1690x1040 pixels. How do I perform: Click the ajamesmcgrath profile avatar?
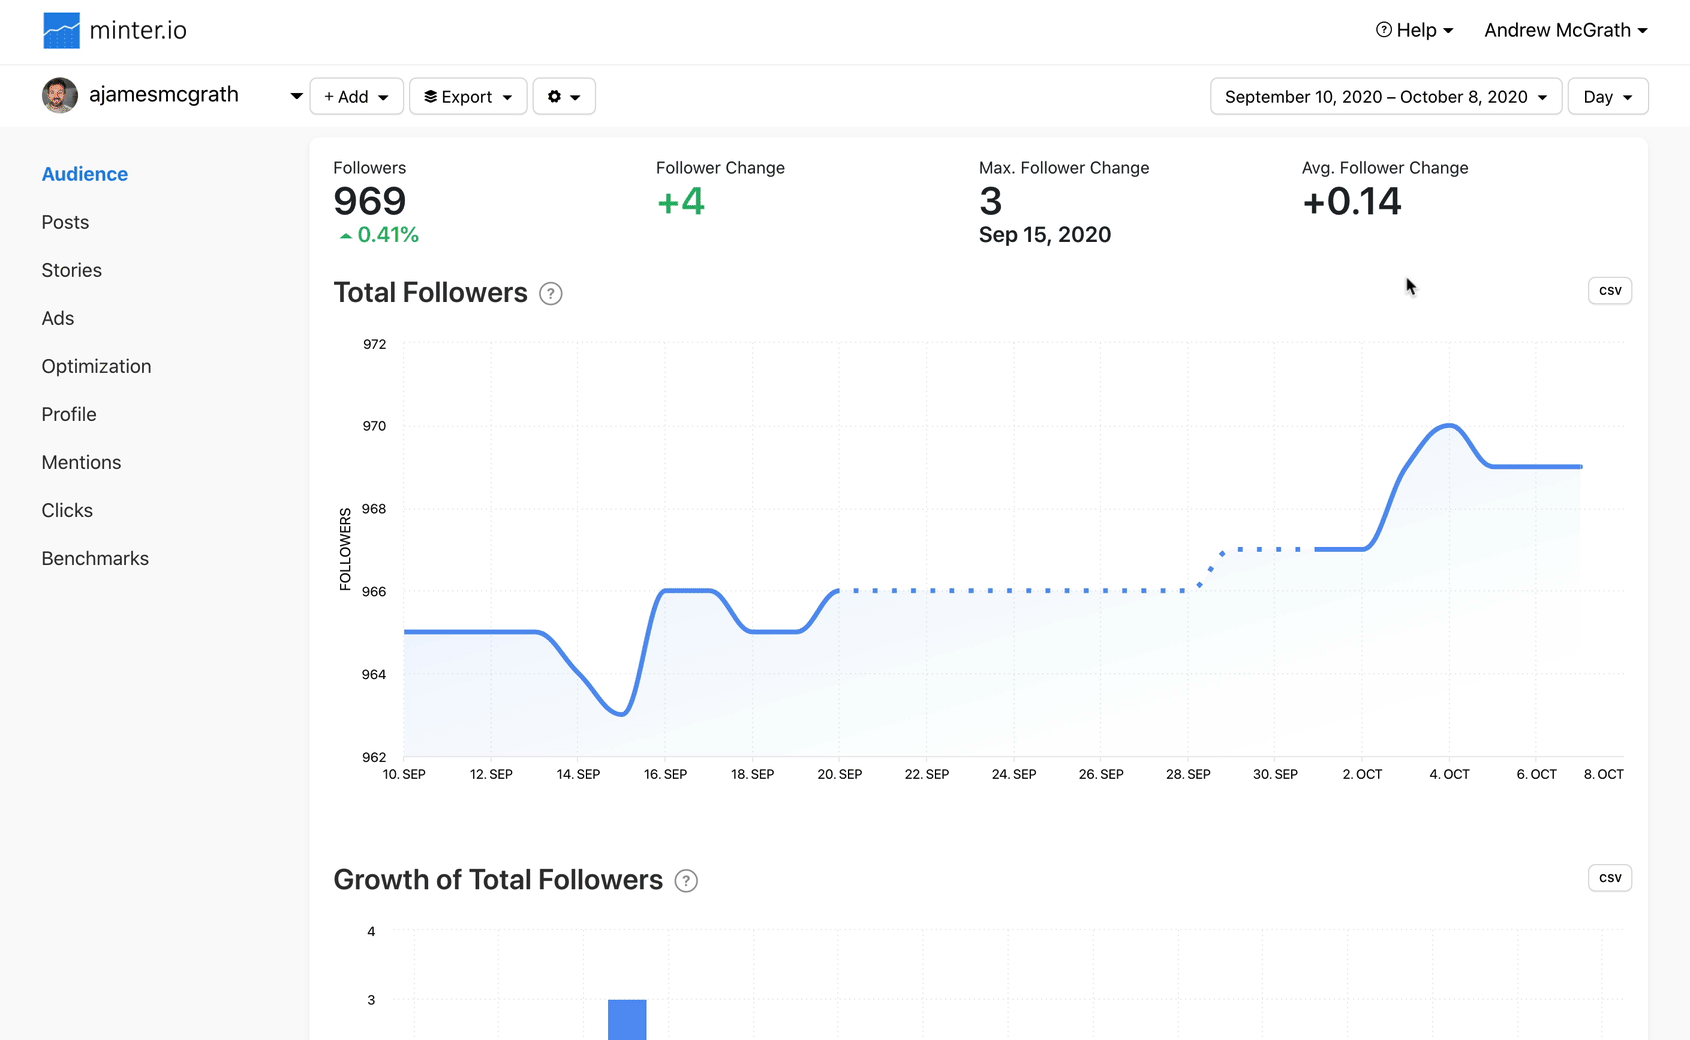[60, 96]
